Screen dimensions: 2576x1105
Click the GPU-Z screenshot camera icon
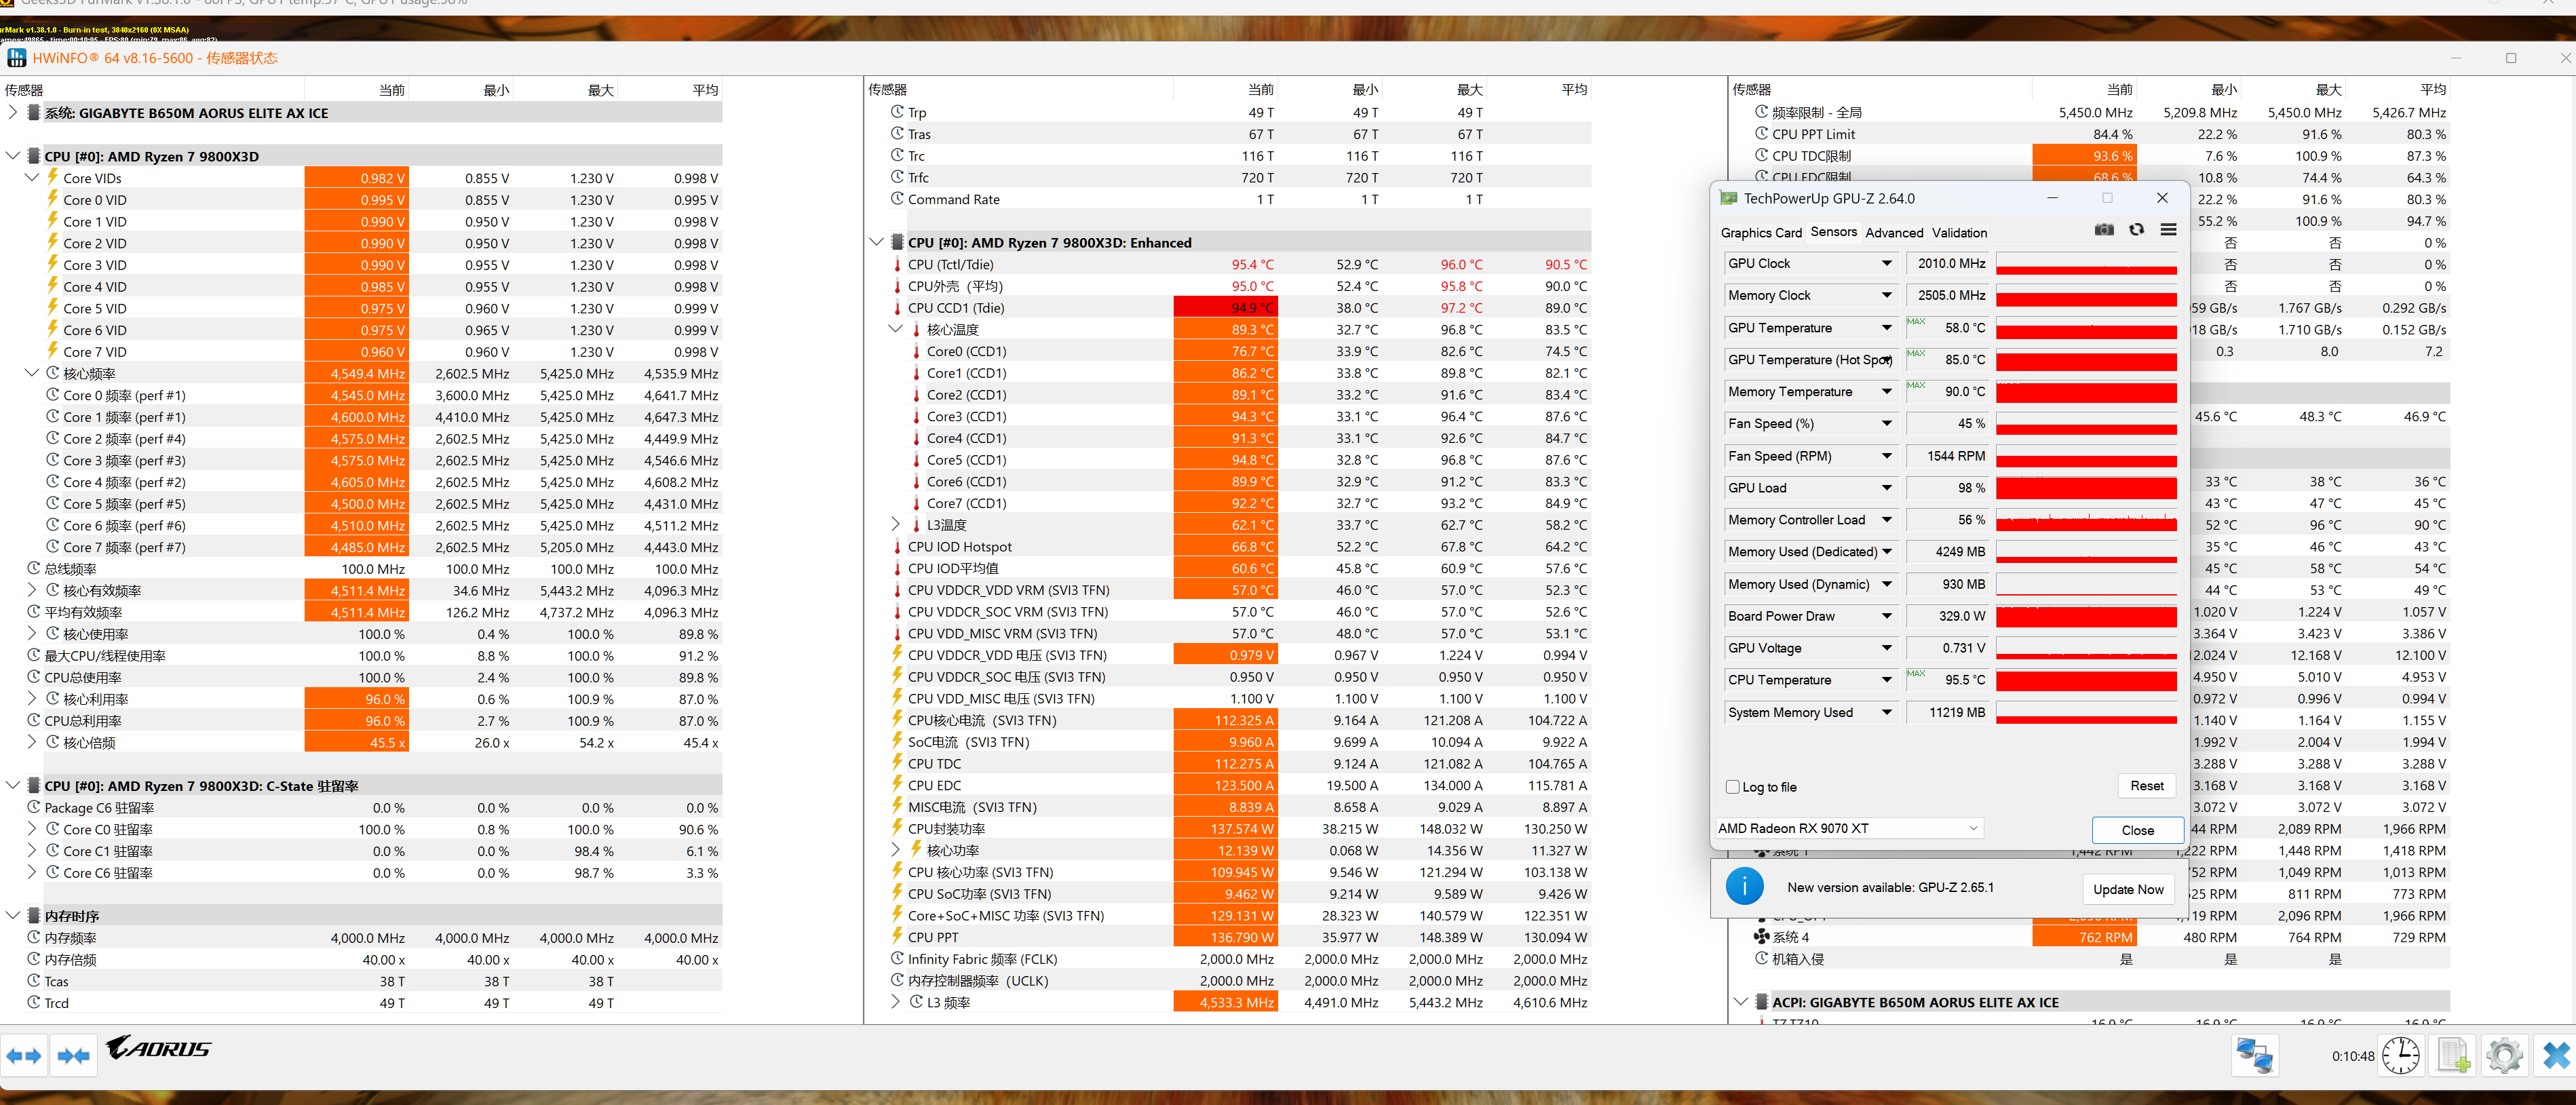pos(2104,230)
